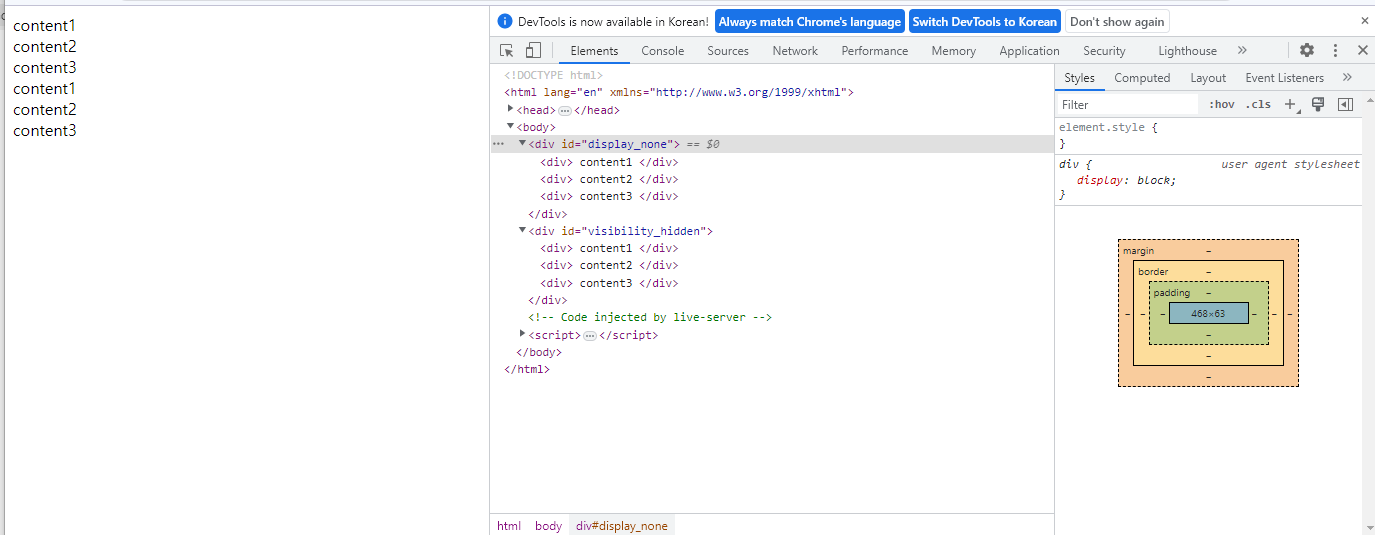Open the Lighthouse tab

click(x=1187, y=51)
